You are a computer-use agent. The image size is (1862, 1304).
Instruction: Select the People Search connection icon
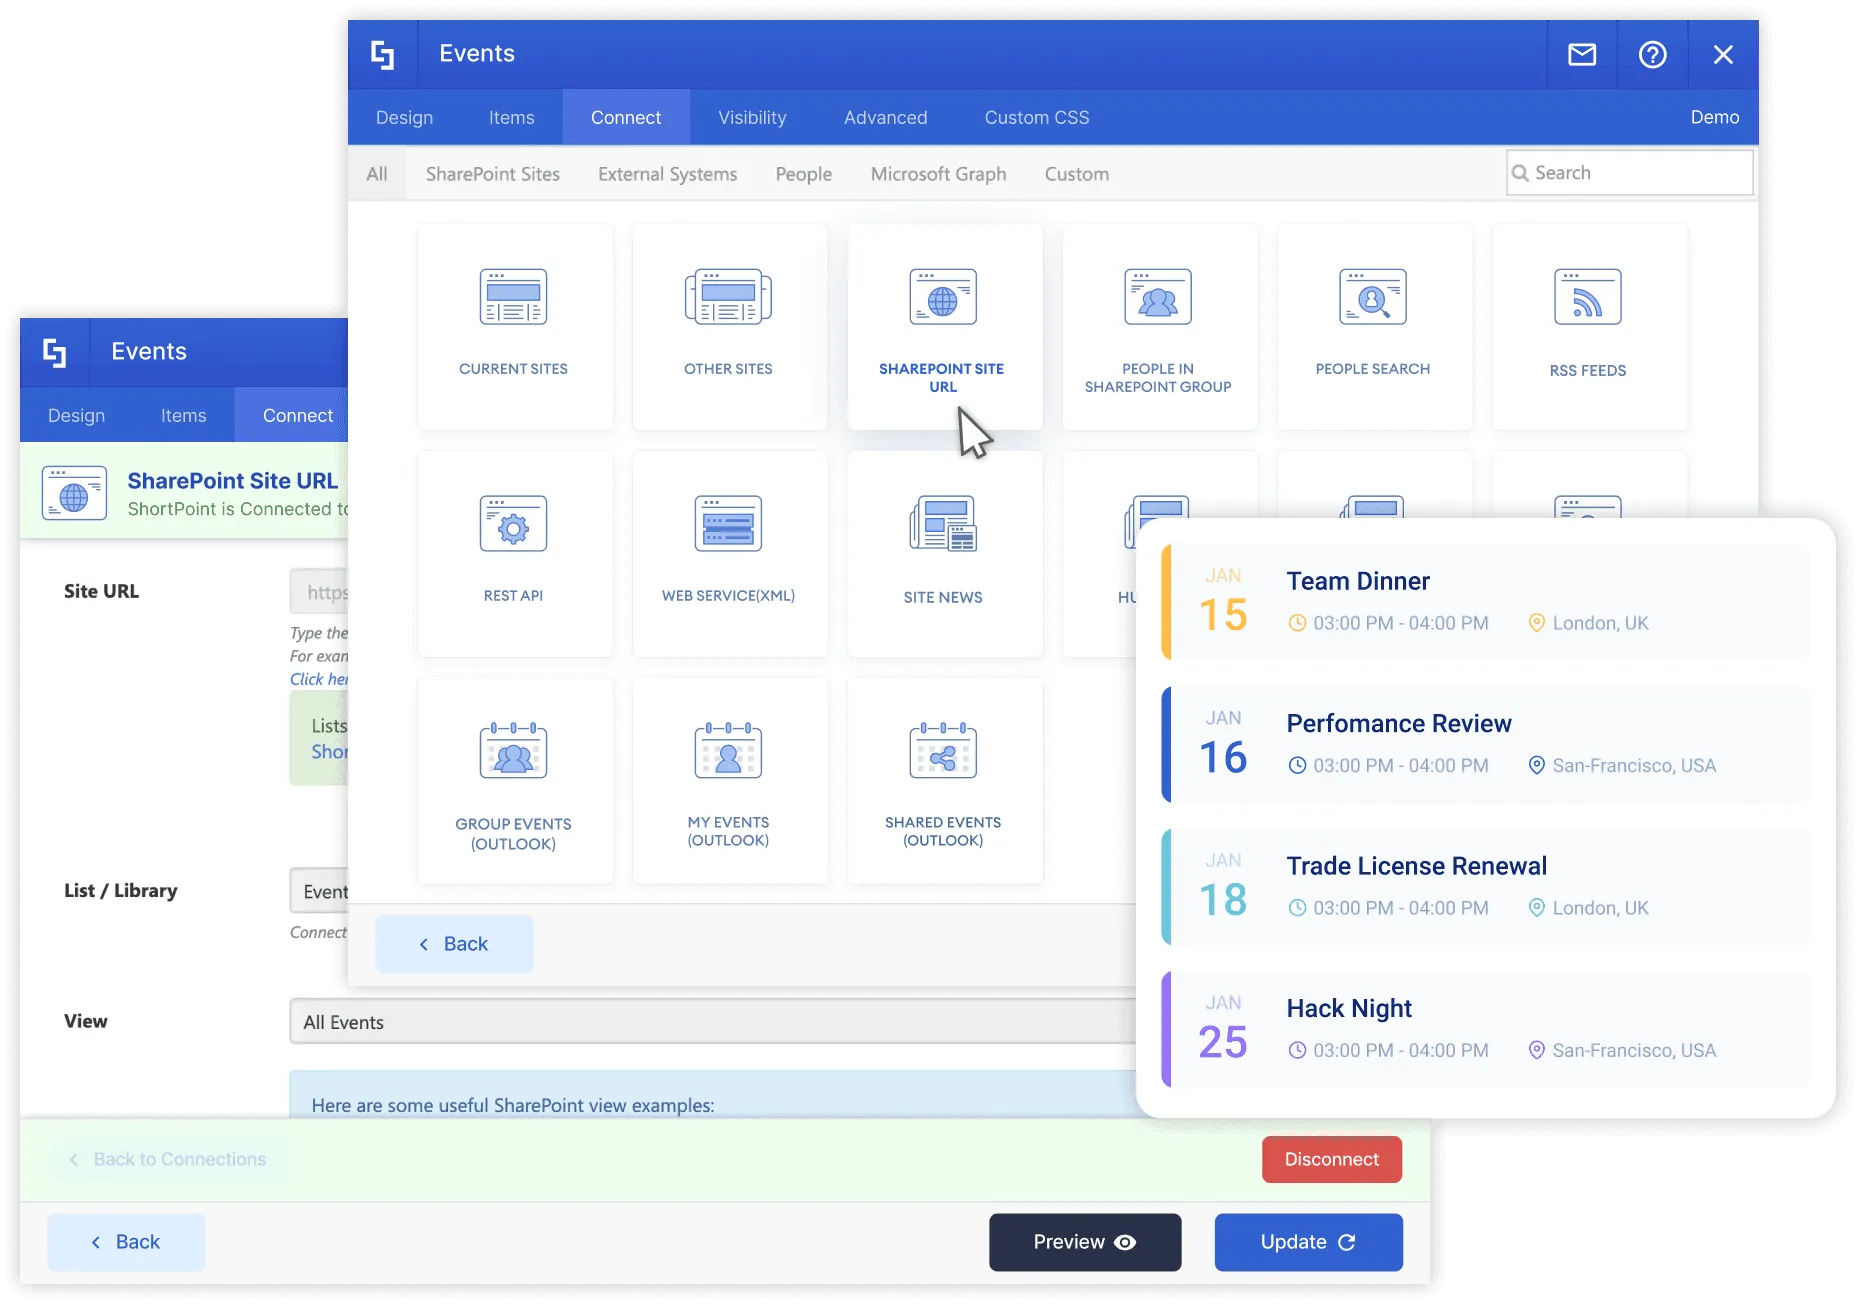(1373, 297)
